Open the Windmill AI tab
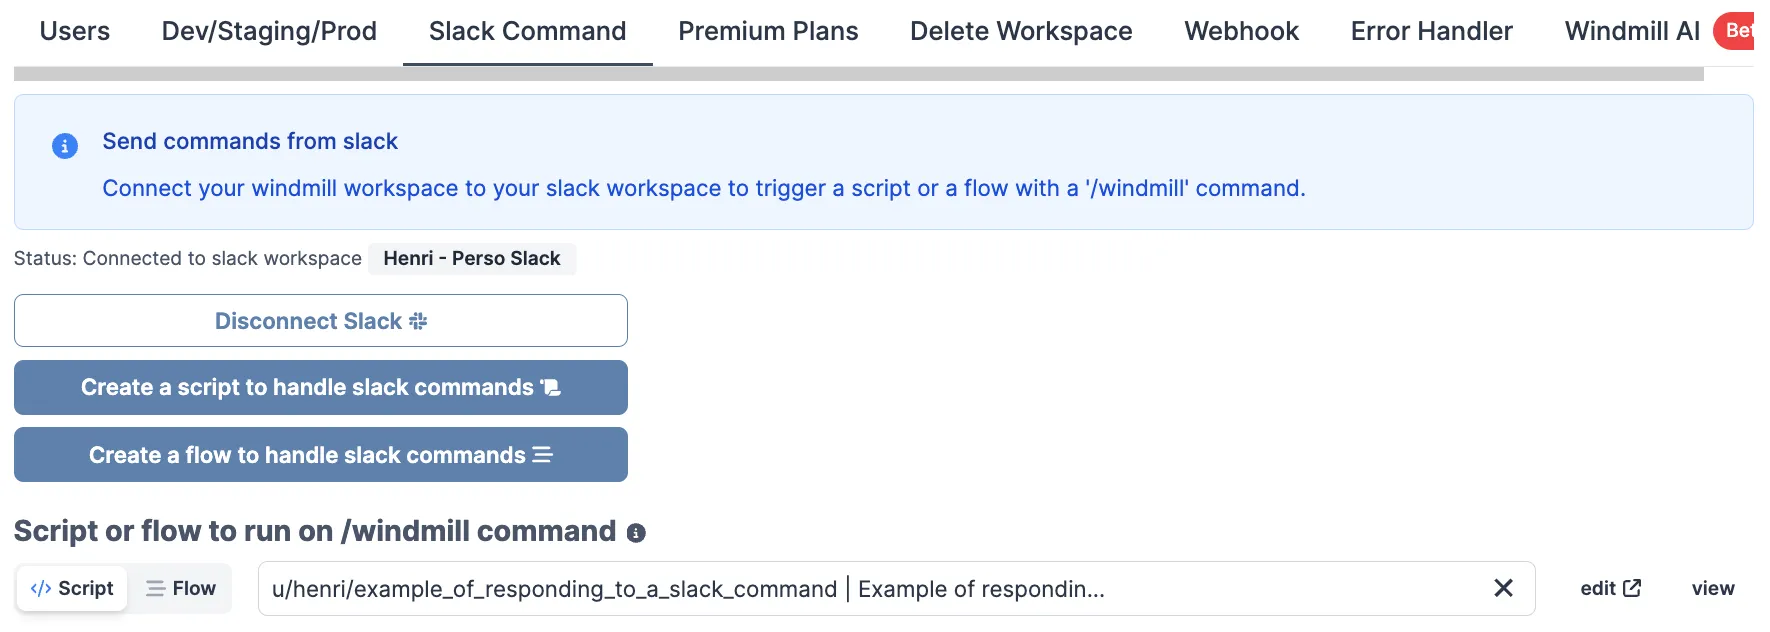The width and height of the screenshot is (1770, 632). coord(1632,31)
